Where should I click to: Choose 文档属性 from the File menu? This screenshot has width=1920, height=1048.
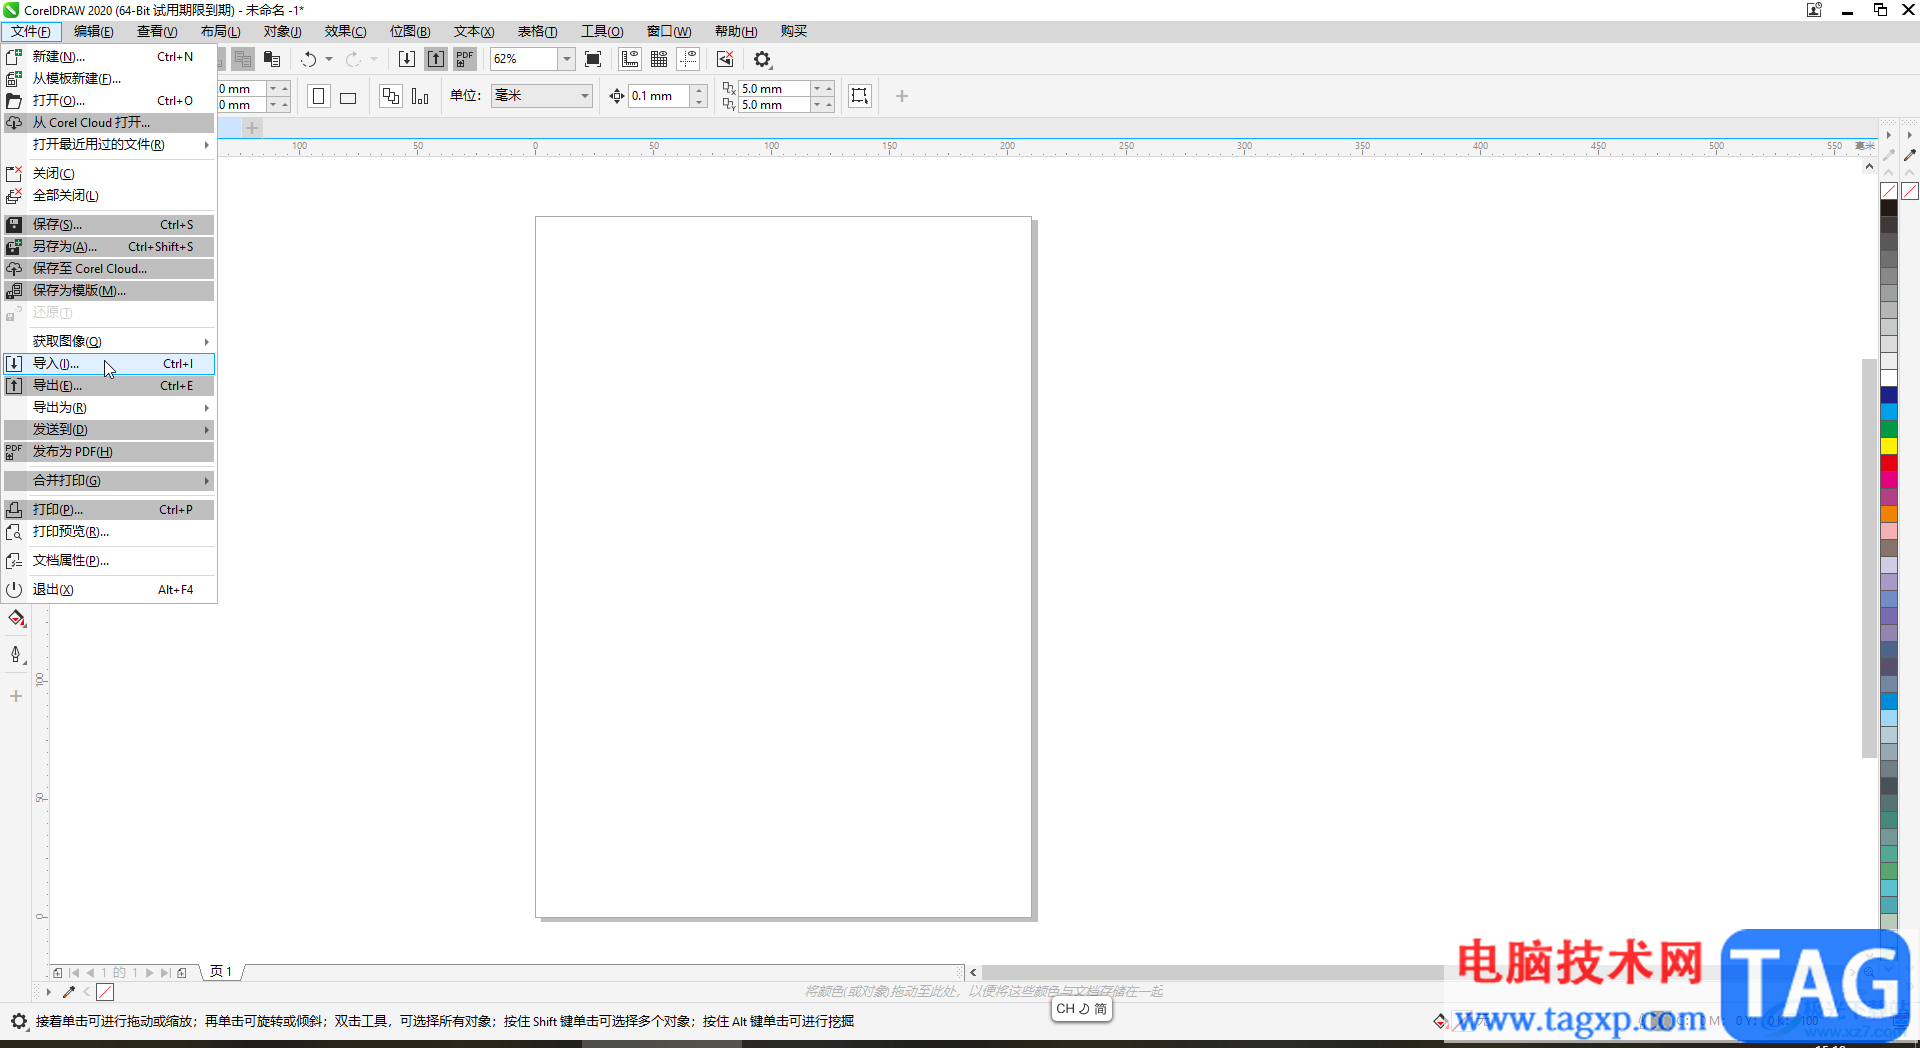(109, 561)
